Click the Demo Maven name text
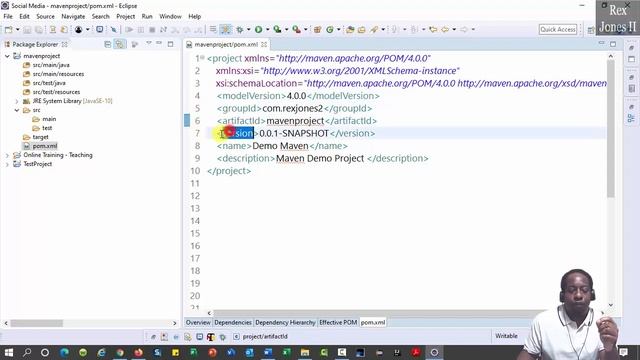This screenshot has height=360, width=640. (x=280, y=146)
